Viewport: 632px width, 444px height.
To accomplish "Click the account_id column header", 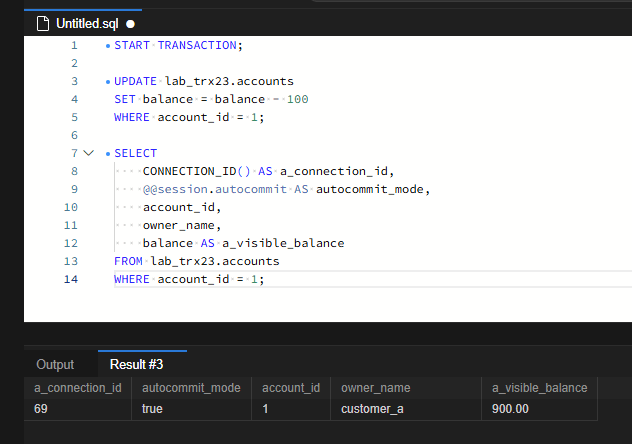I will (x=291, y=388).
